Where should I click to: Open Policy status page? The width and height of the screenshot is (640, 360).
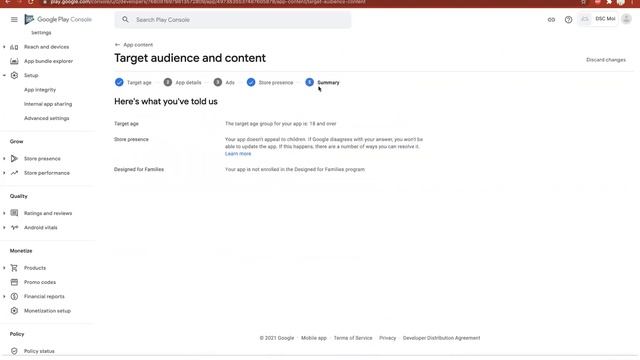39,351
